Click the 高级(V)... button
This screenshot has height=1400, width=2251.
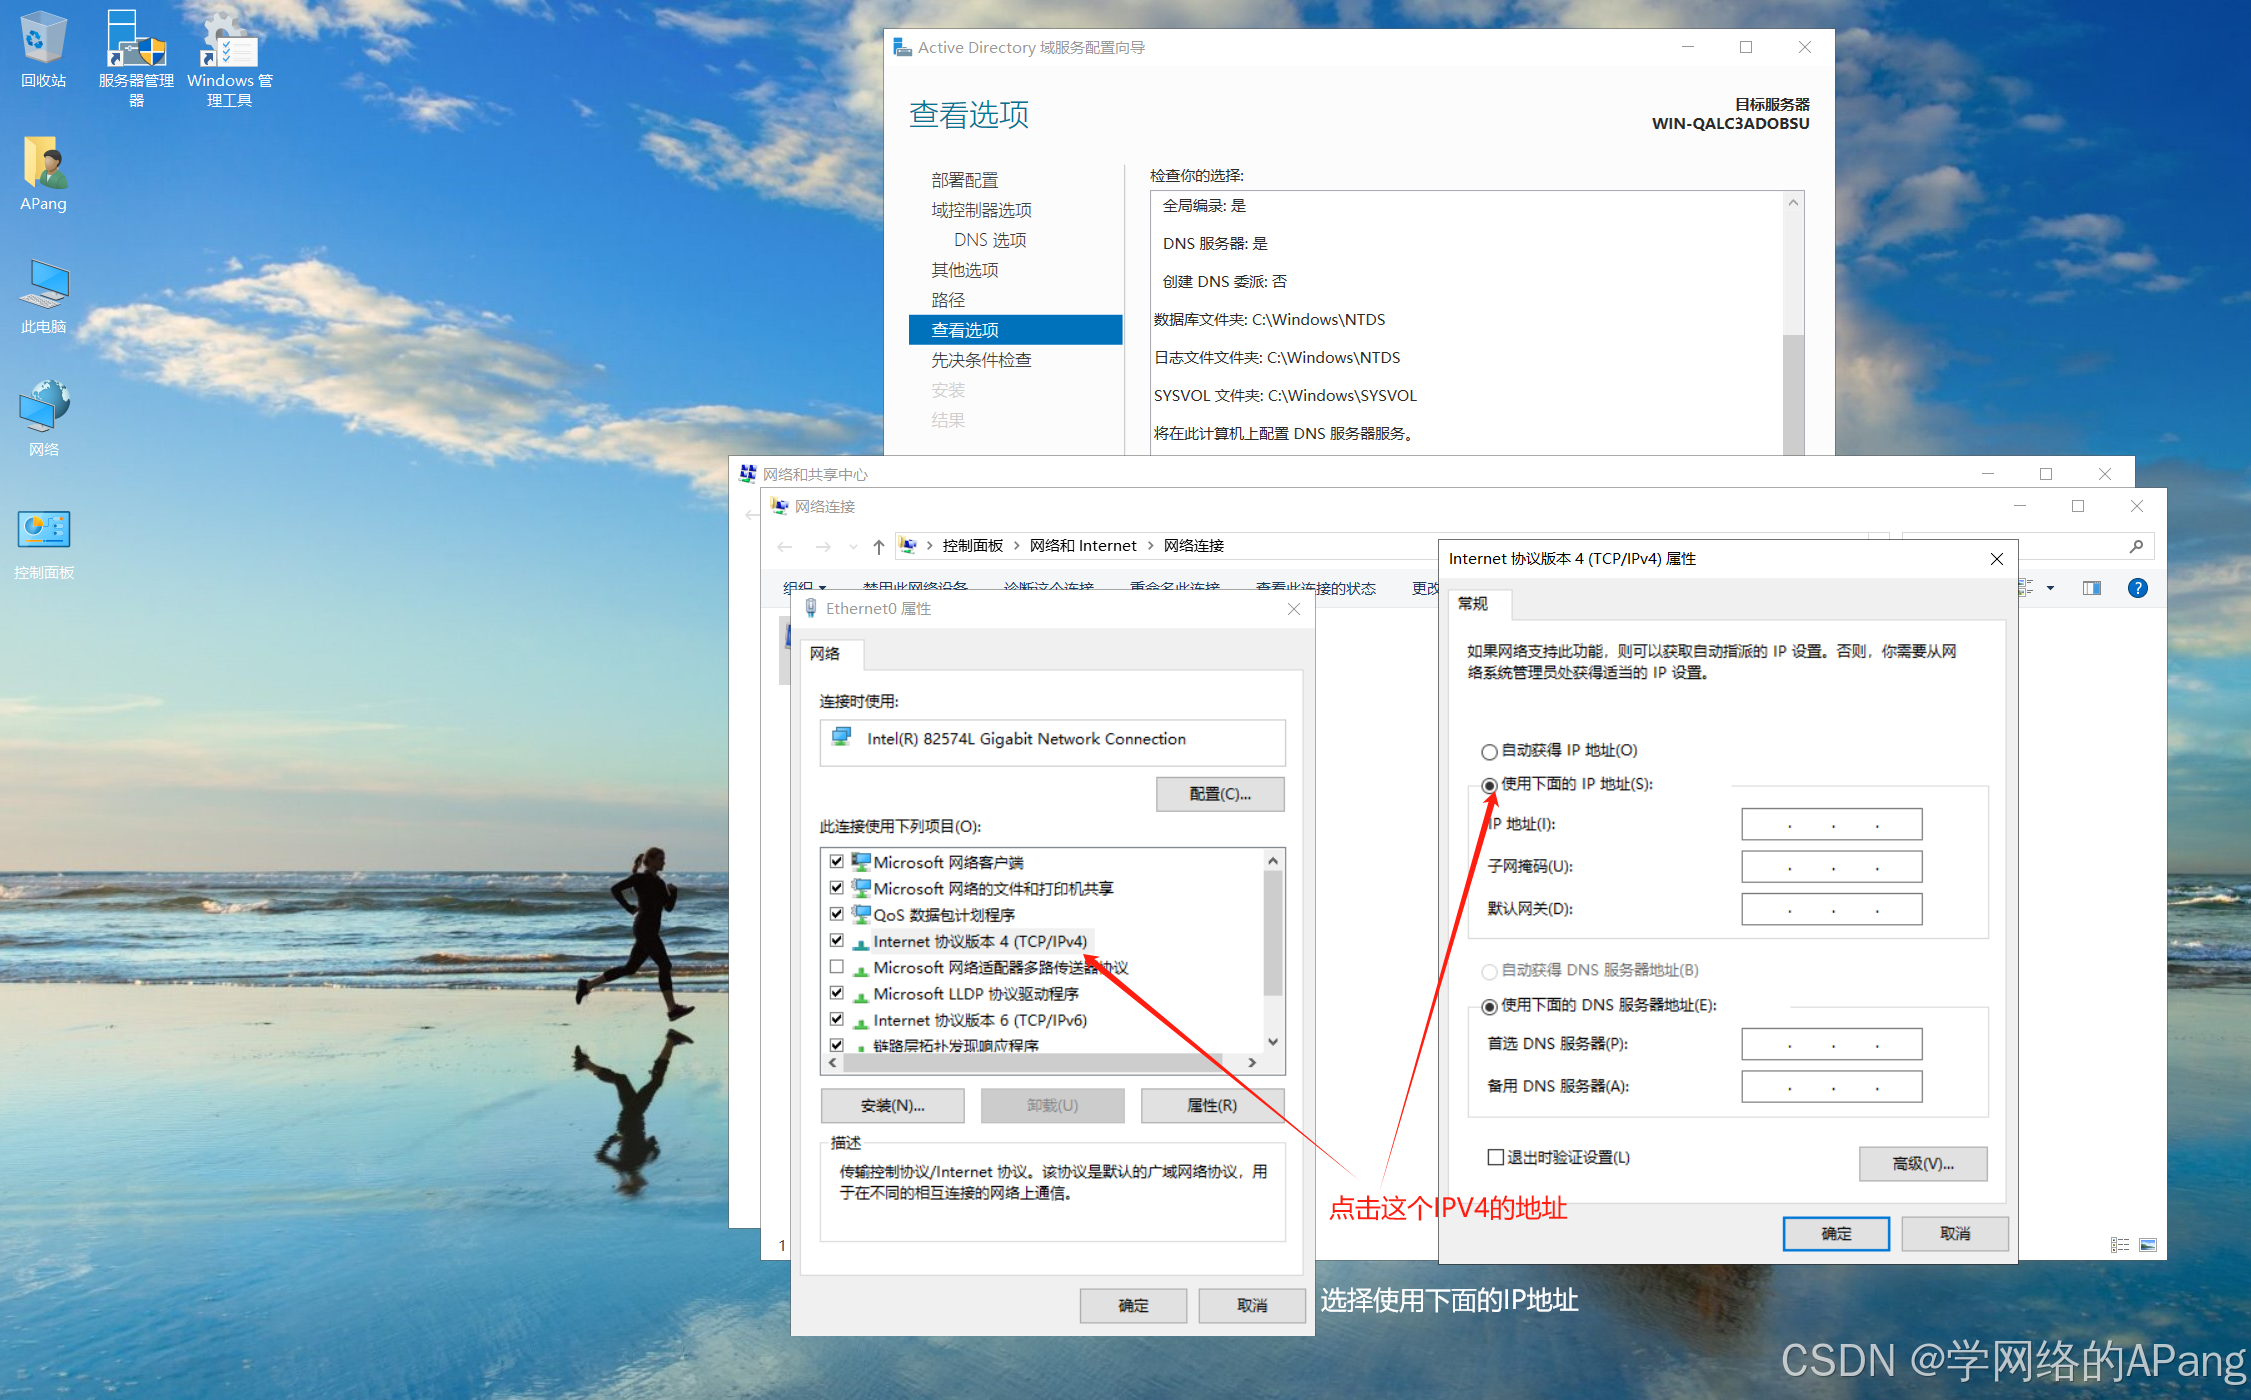[x=1922, y=1163]
